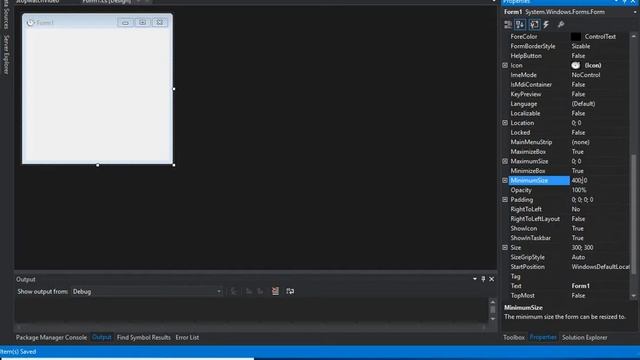Select Language (Default) value
The width and height of the screenshot is (640, 360).
583,104
